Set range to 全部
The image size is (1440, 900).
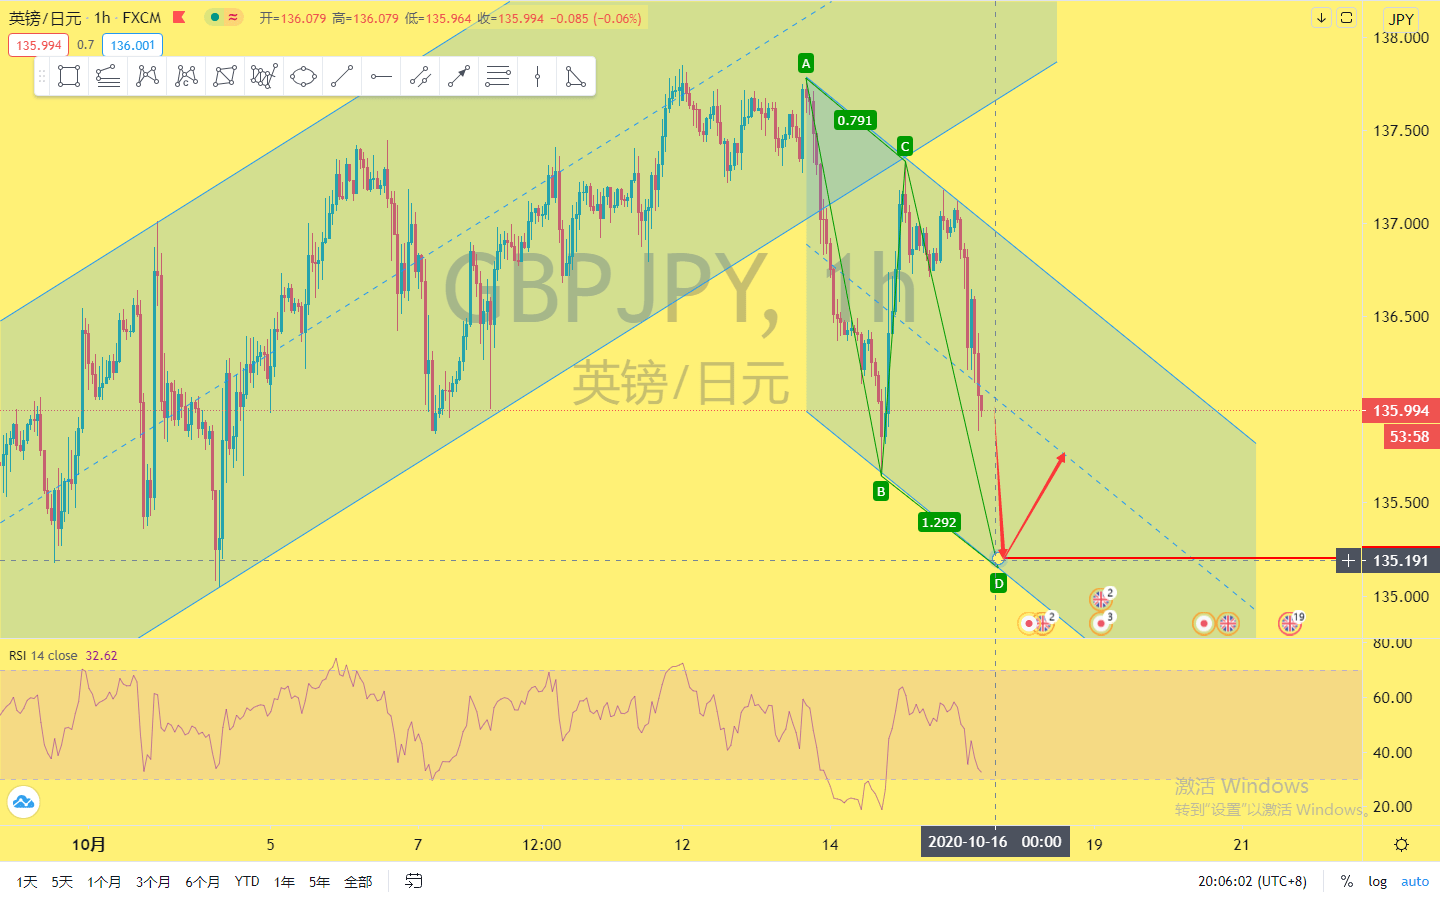click(x=358, y=881)
